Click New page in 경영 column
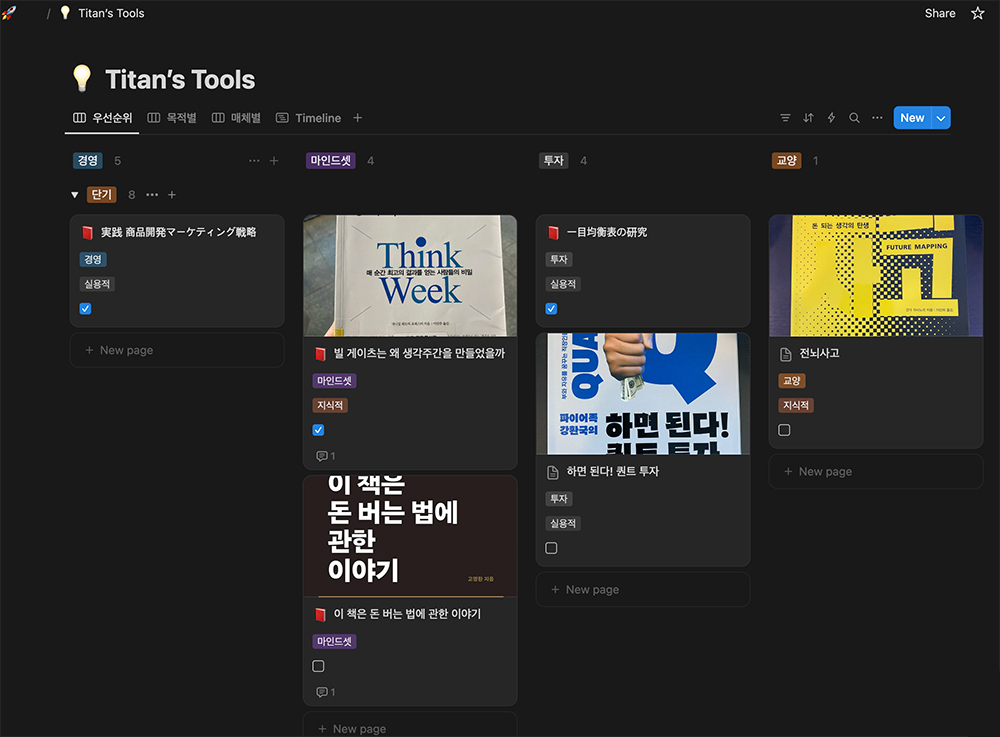 click(177, 350)
